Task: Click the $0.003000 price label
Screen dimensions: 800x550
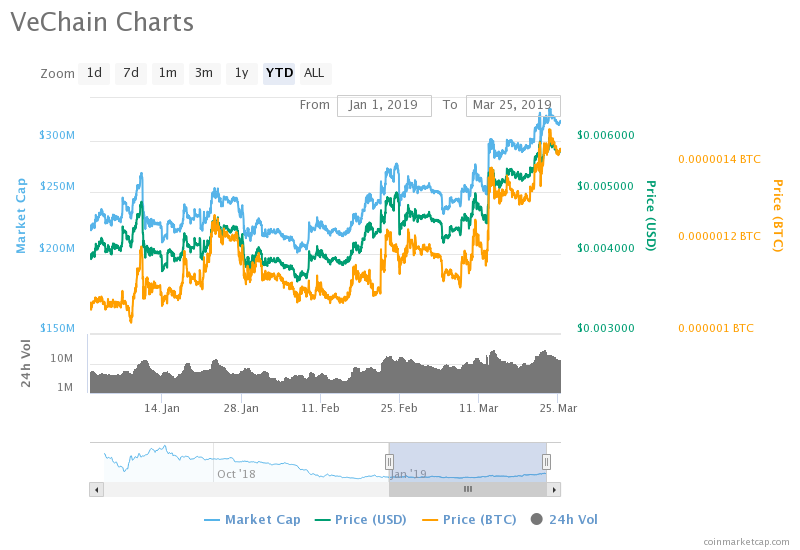Action: point(606,328)
